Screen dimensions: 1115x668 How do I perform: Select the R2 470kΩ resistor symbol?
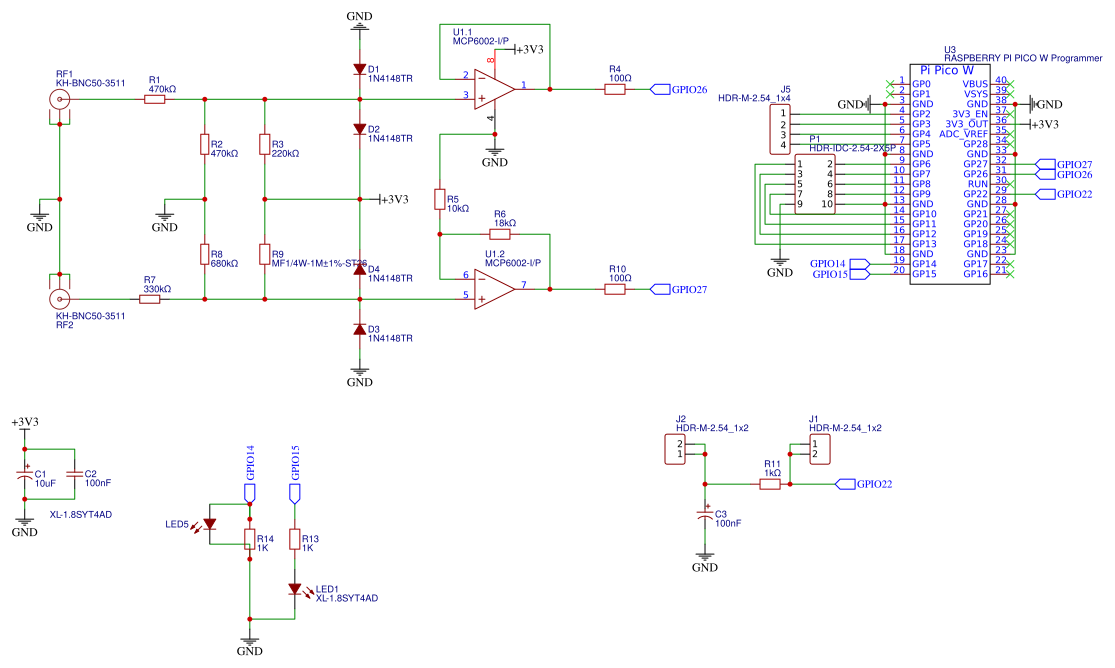click(x=205, y=144)
